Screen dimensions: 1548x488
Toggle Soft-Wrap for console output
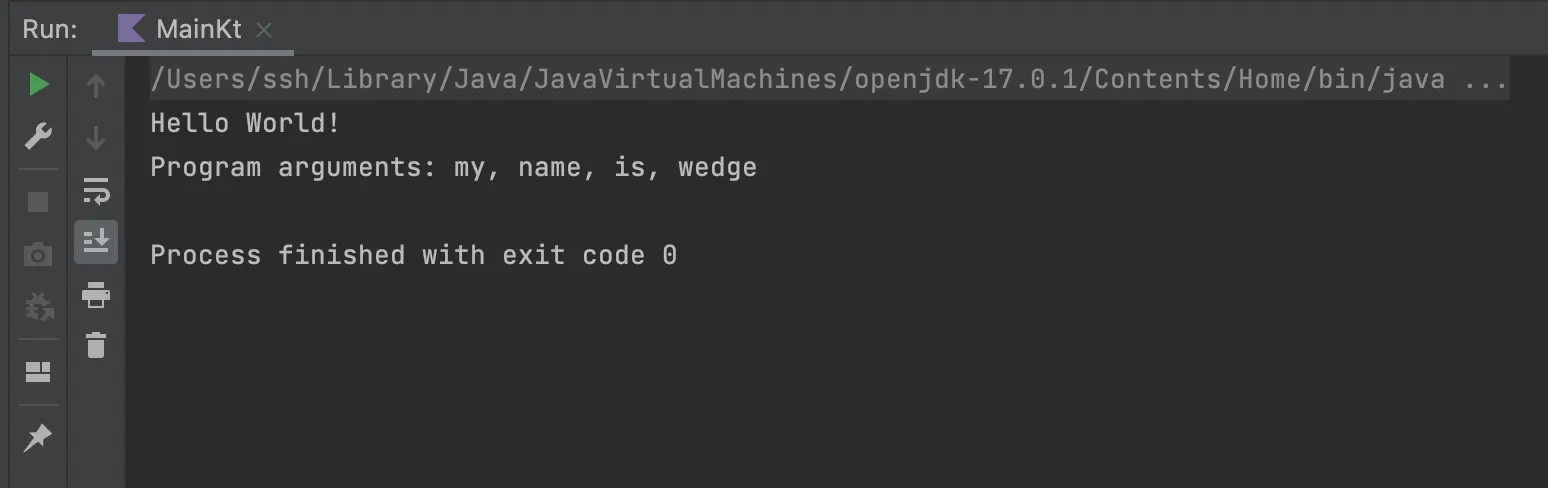(x=96, y=190)
